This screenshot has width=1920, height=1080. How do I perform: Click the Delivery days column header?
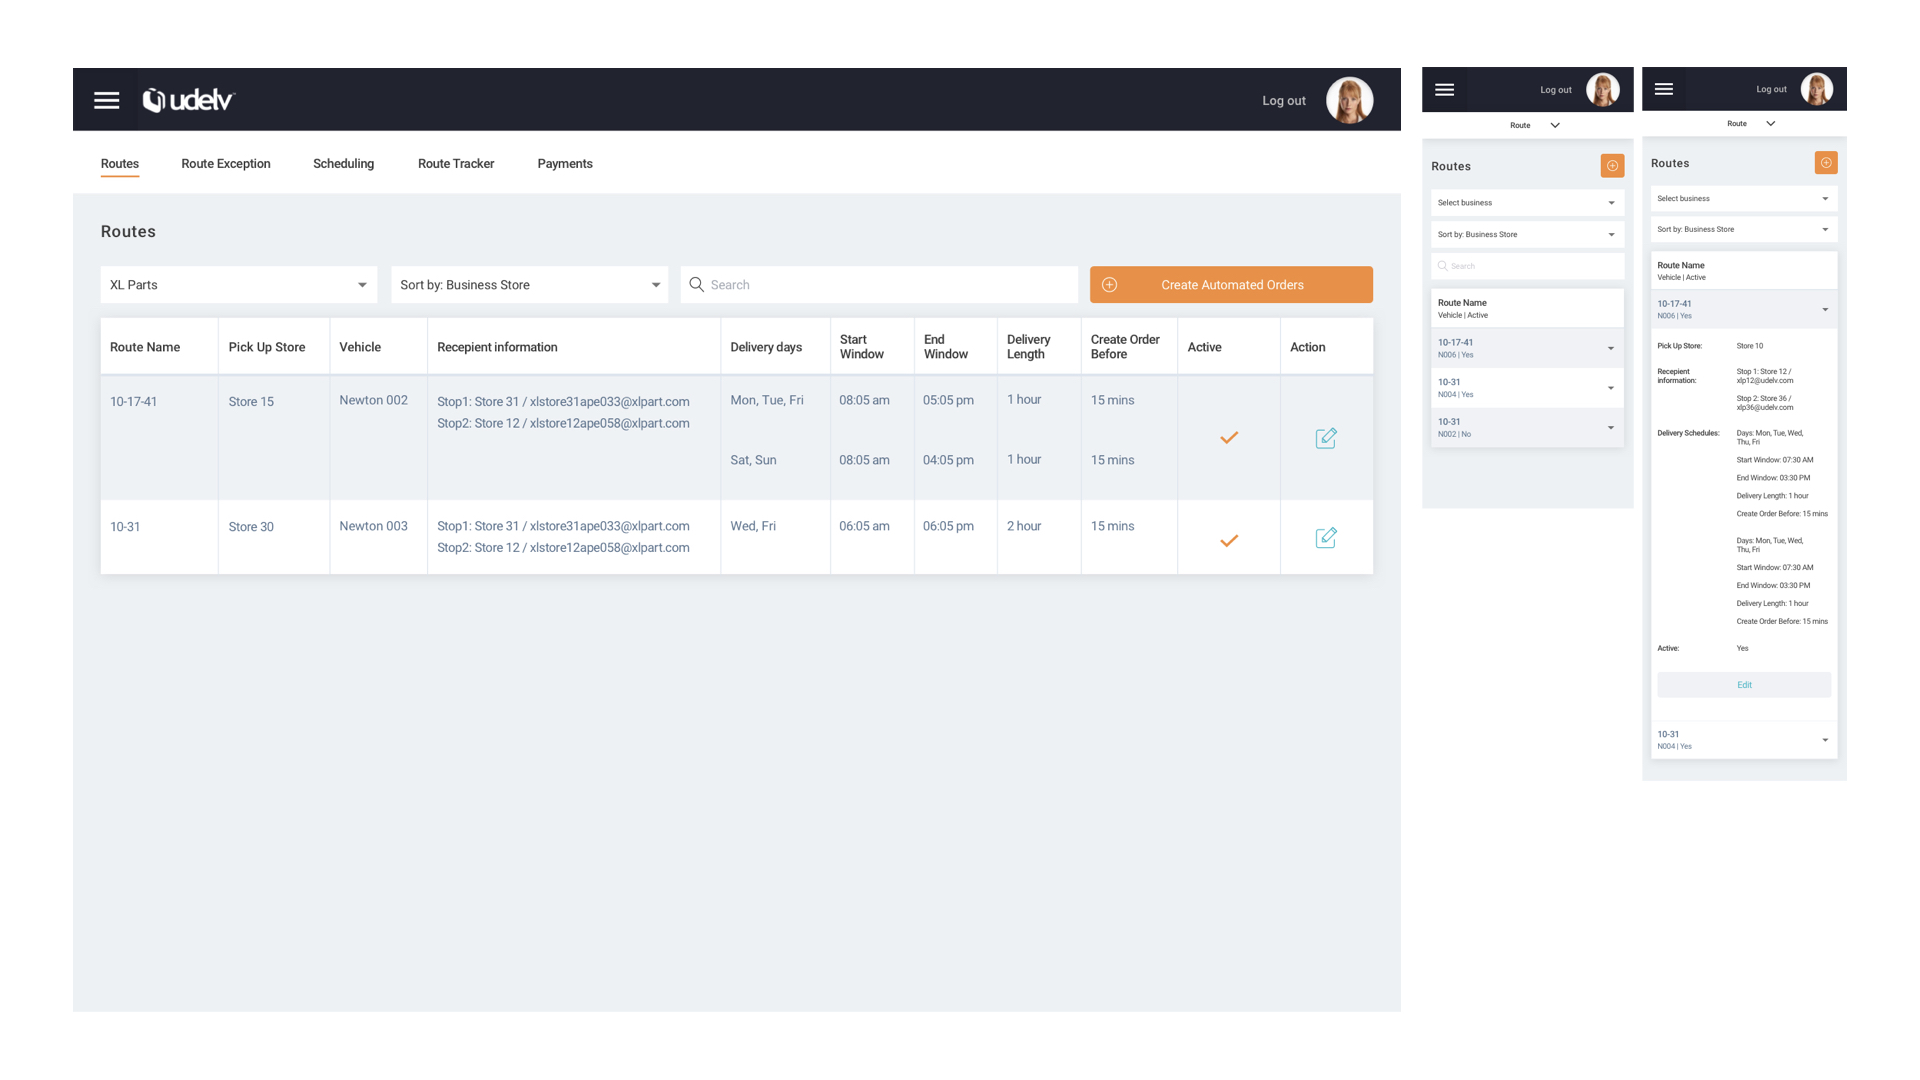(766, 347)
